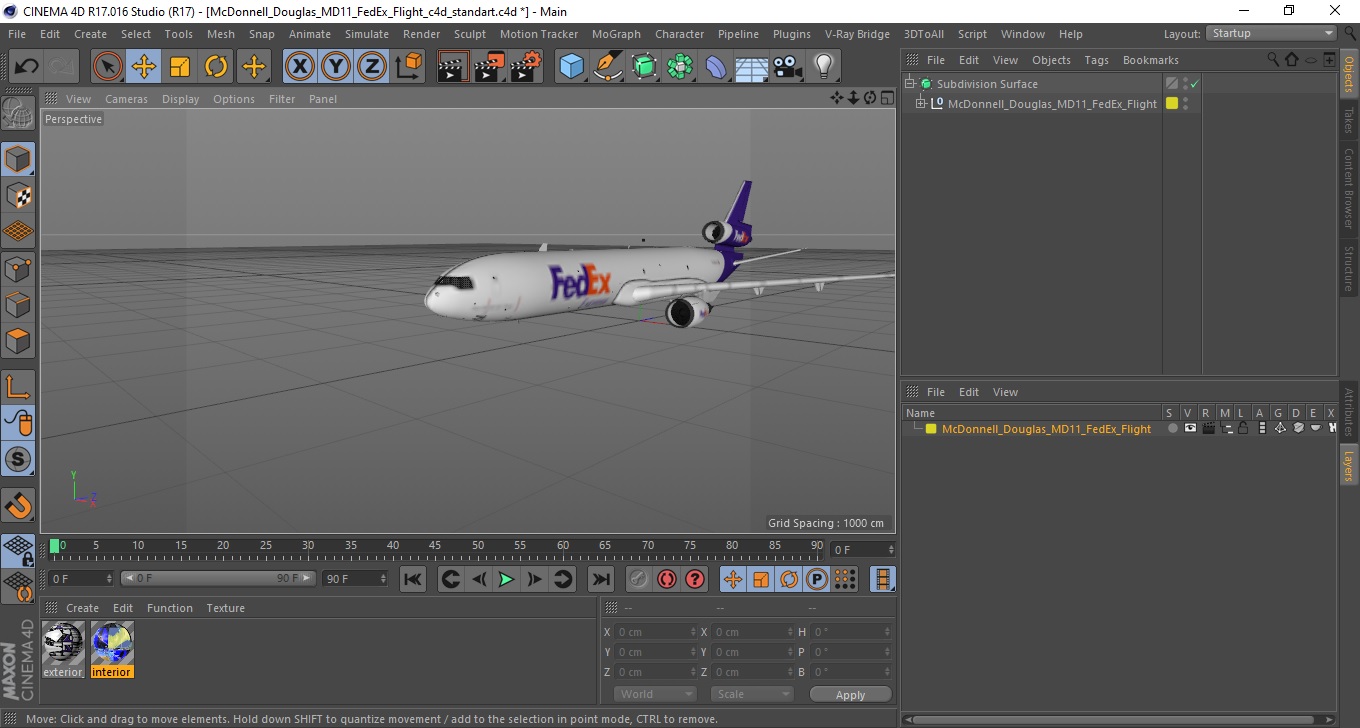
Task: Switch to Polygons mode
Action: (18, 341)
